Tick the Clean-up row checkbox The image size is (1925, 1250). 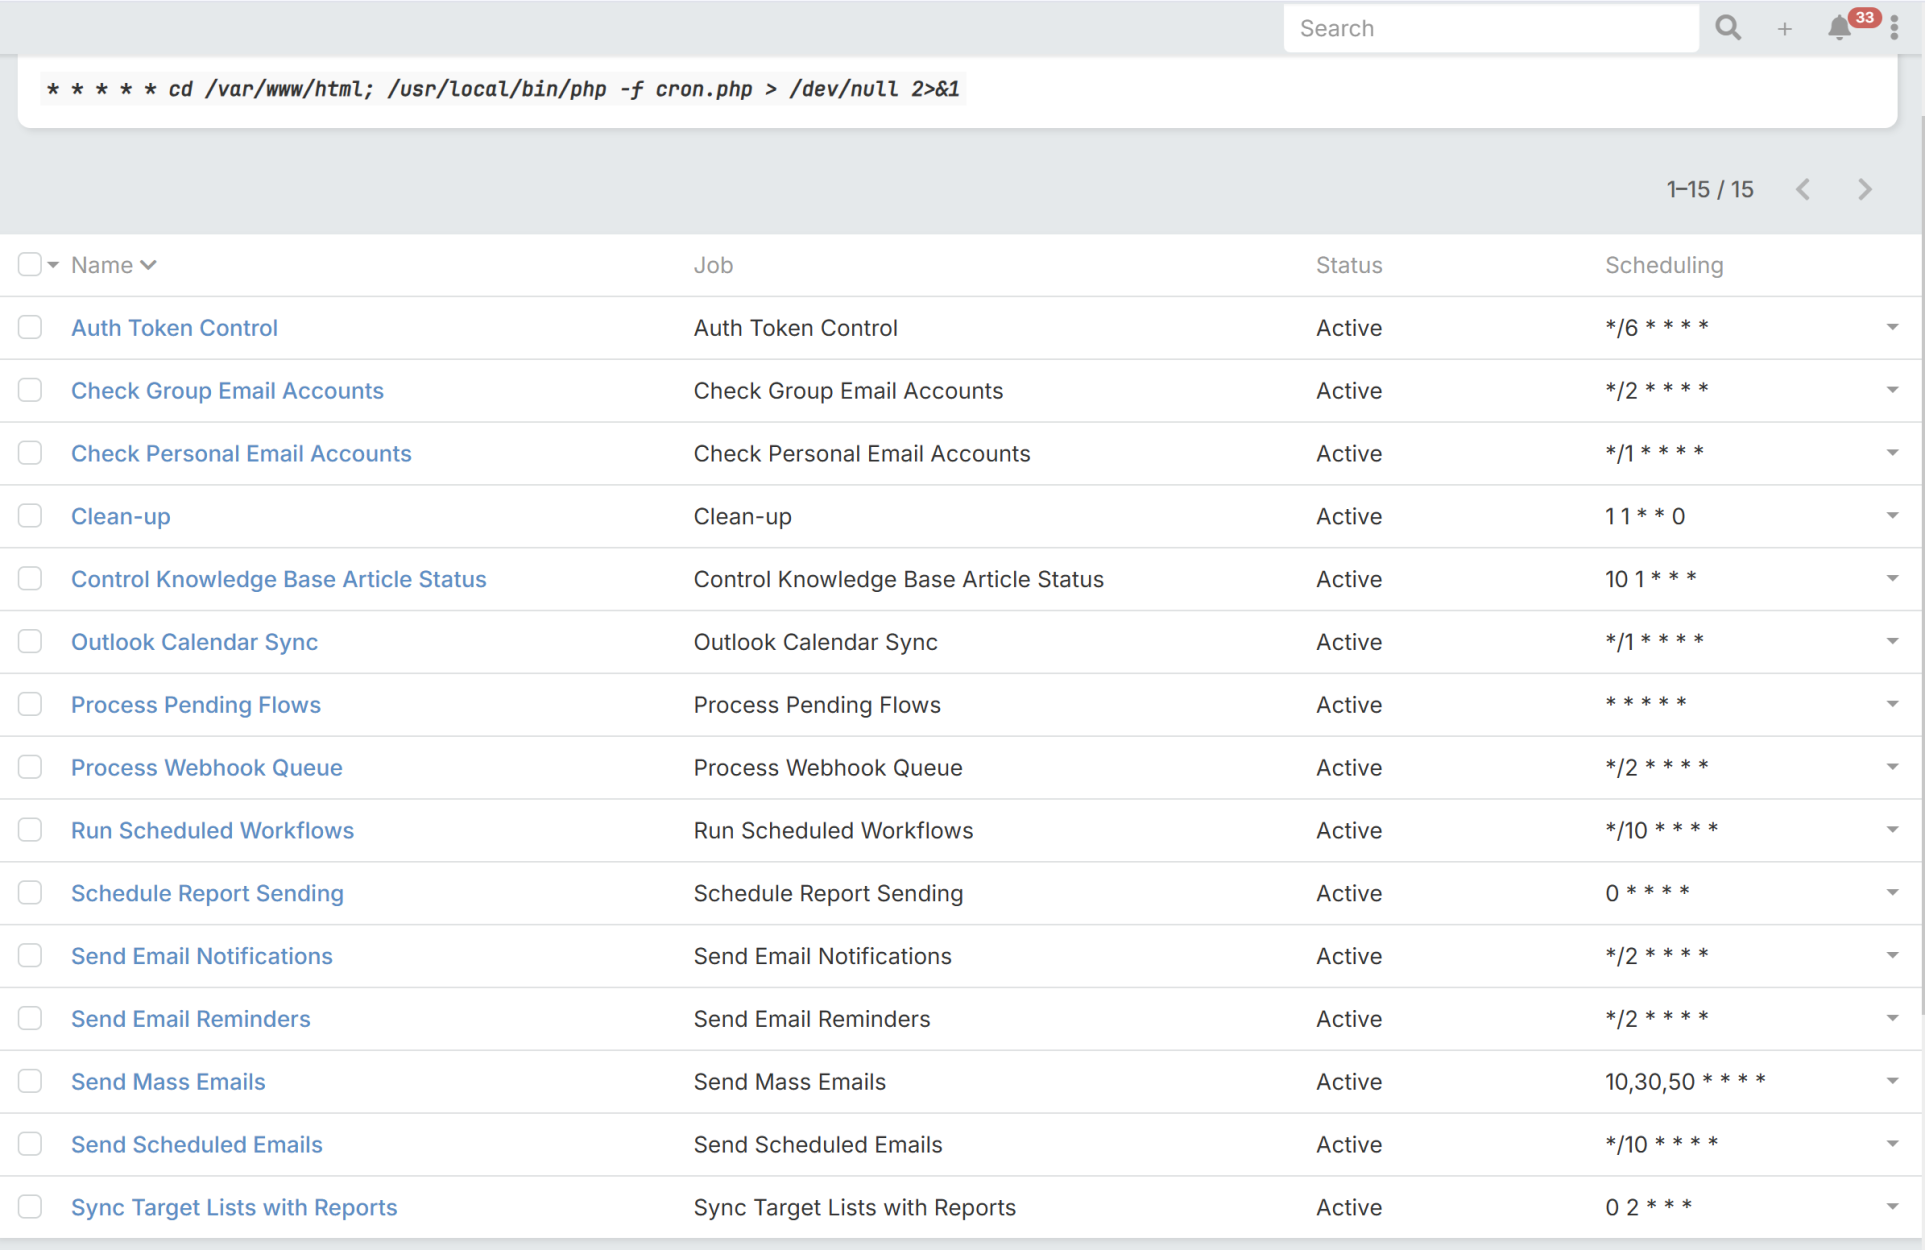tap(30, 516)
